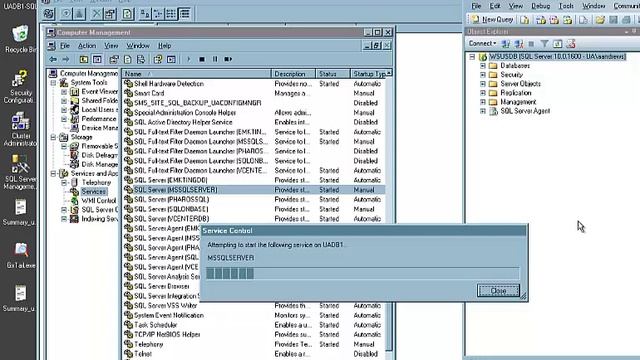Viewport: 640px width, 360px height.
Task: Click Databases folder icon in Object Explorer
Action: click(493, 66)
